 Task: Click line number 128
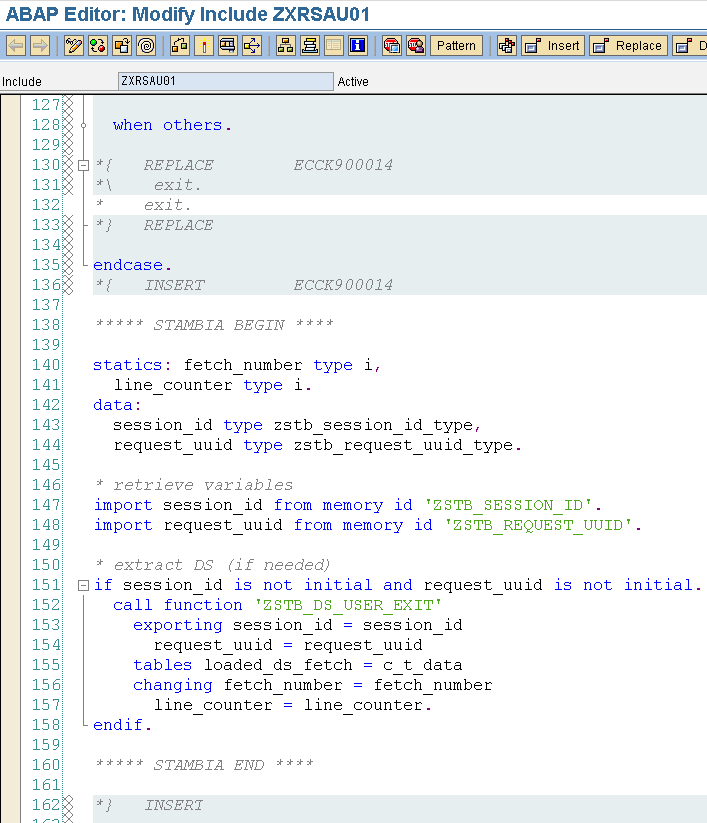click(46, 125)
